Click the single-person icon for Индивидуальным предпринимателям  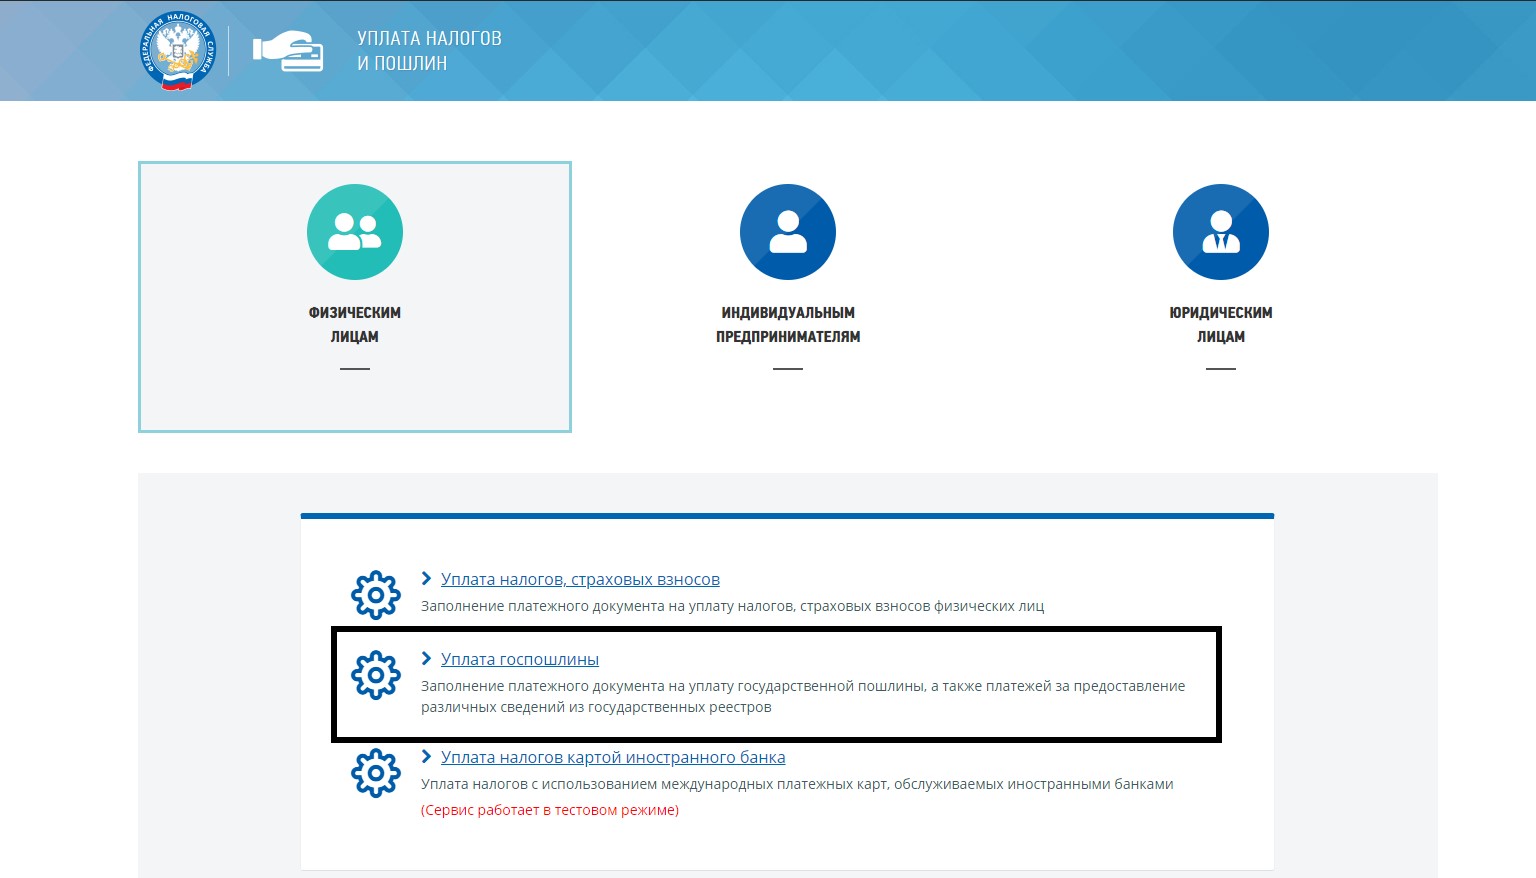coord(788,232)
